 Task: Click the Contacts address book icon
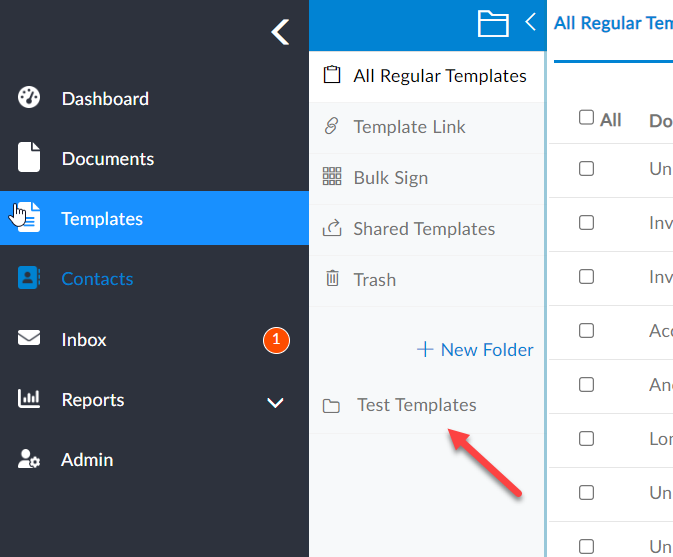tap(29, 278)
